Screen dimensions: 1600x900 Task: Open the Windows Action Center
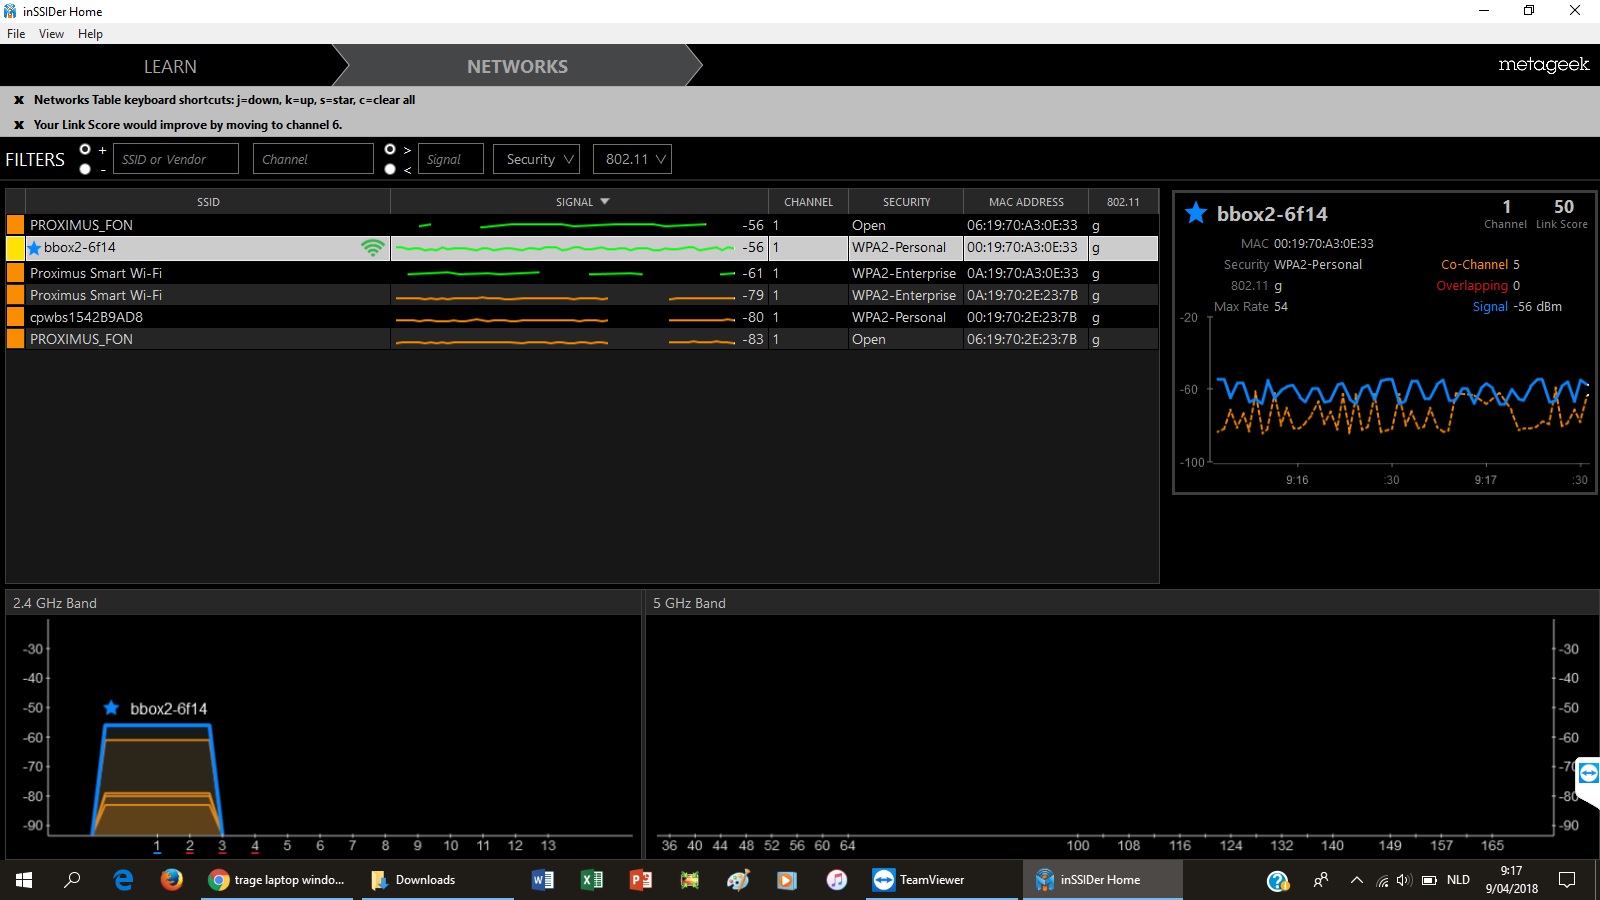tap(1567, 880)
